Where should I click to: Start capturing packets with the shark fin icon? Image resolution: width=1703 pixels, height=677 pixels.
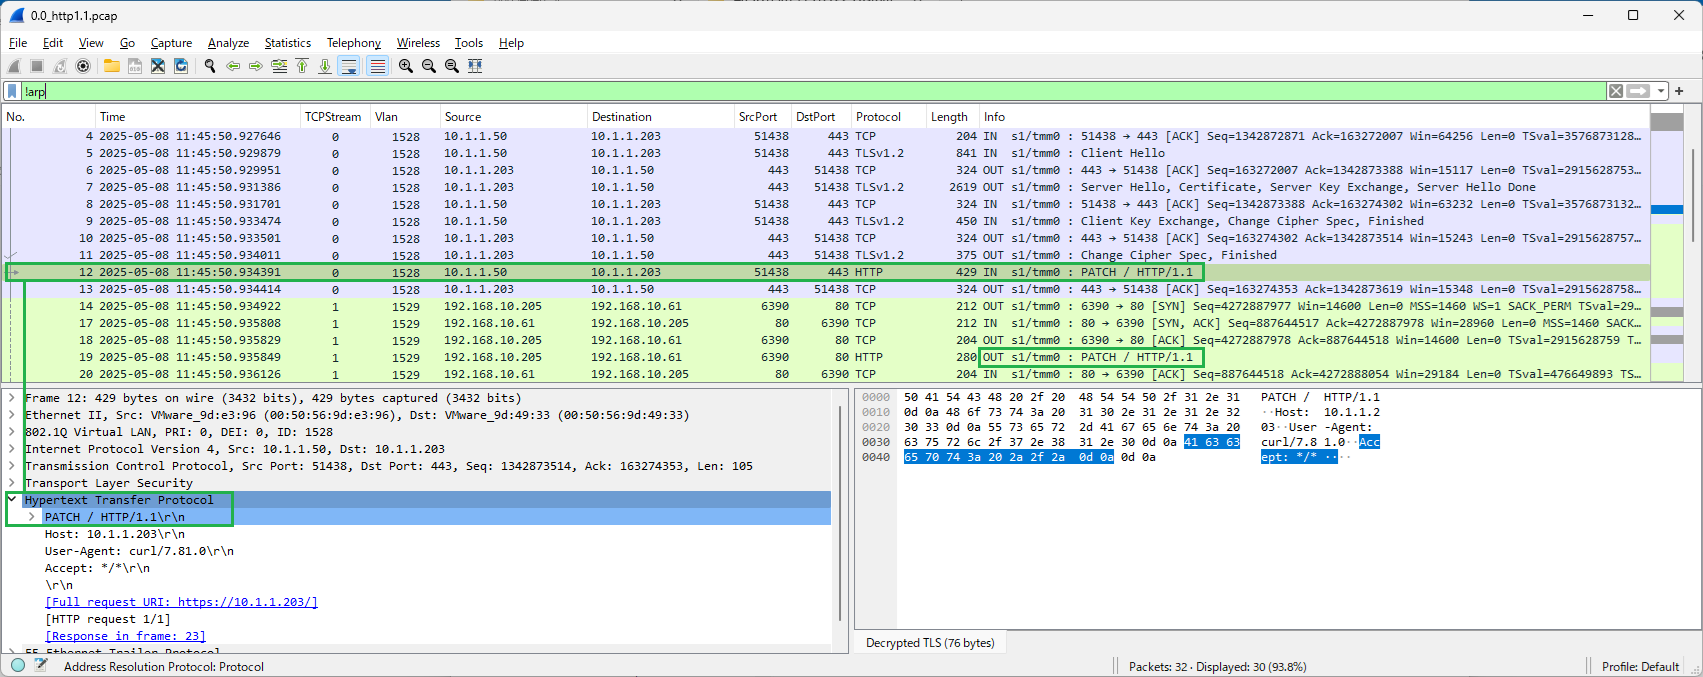pos(14,66)
